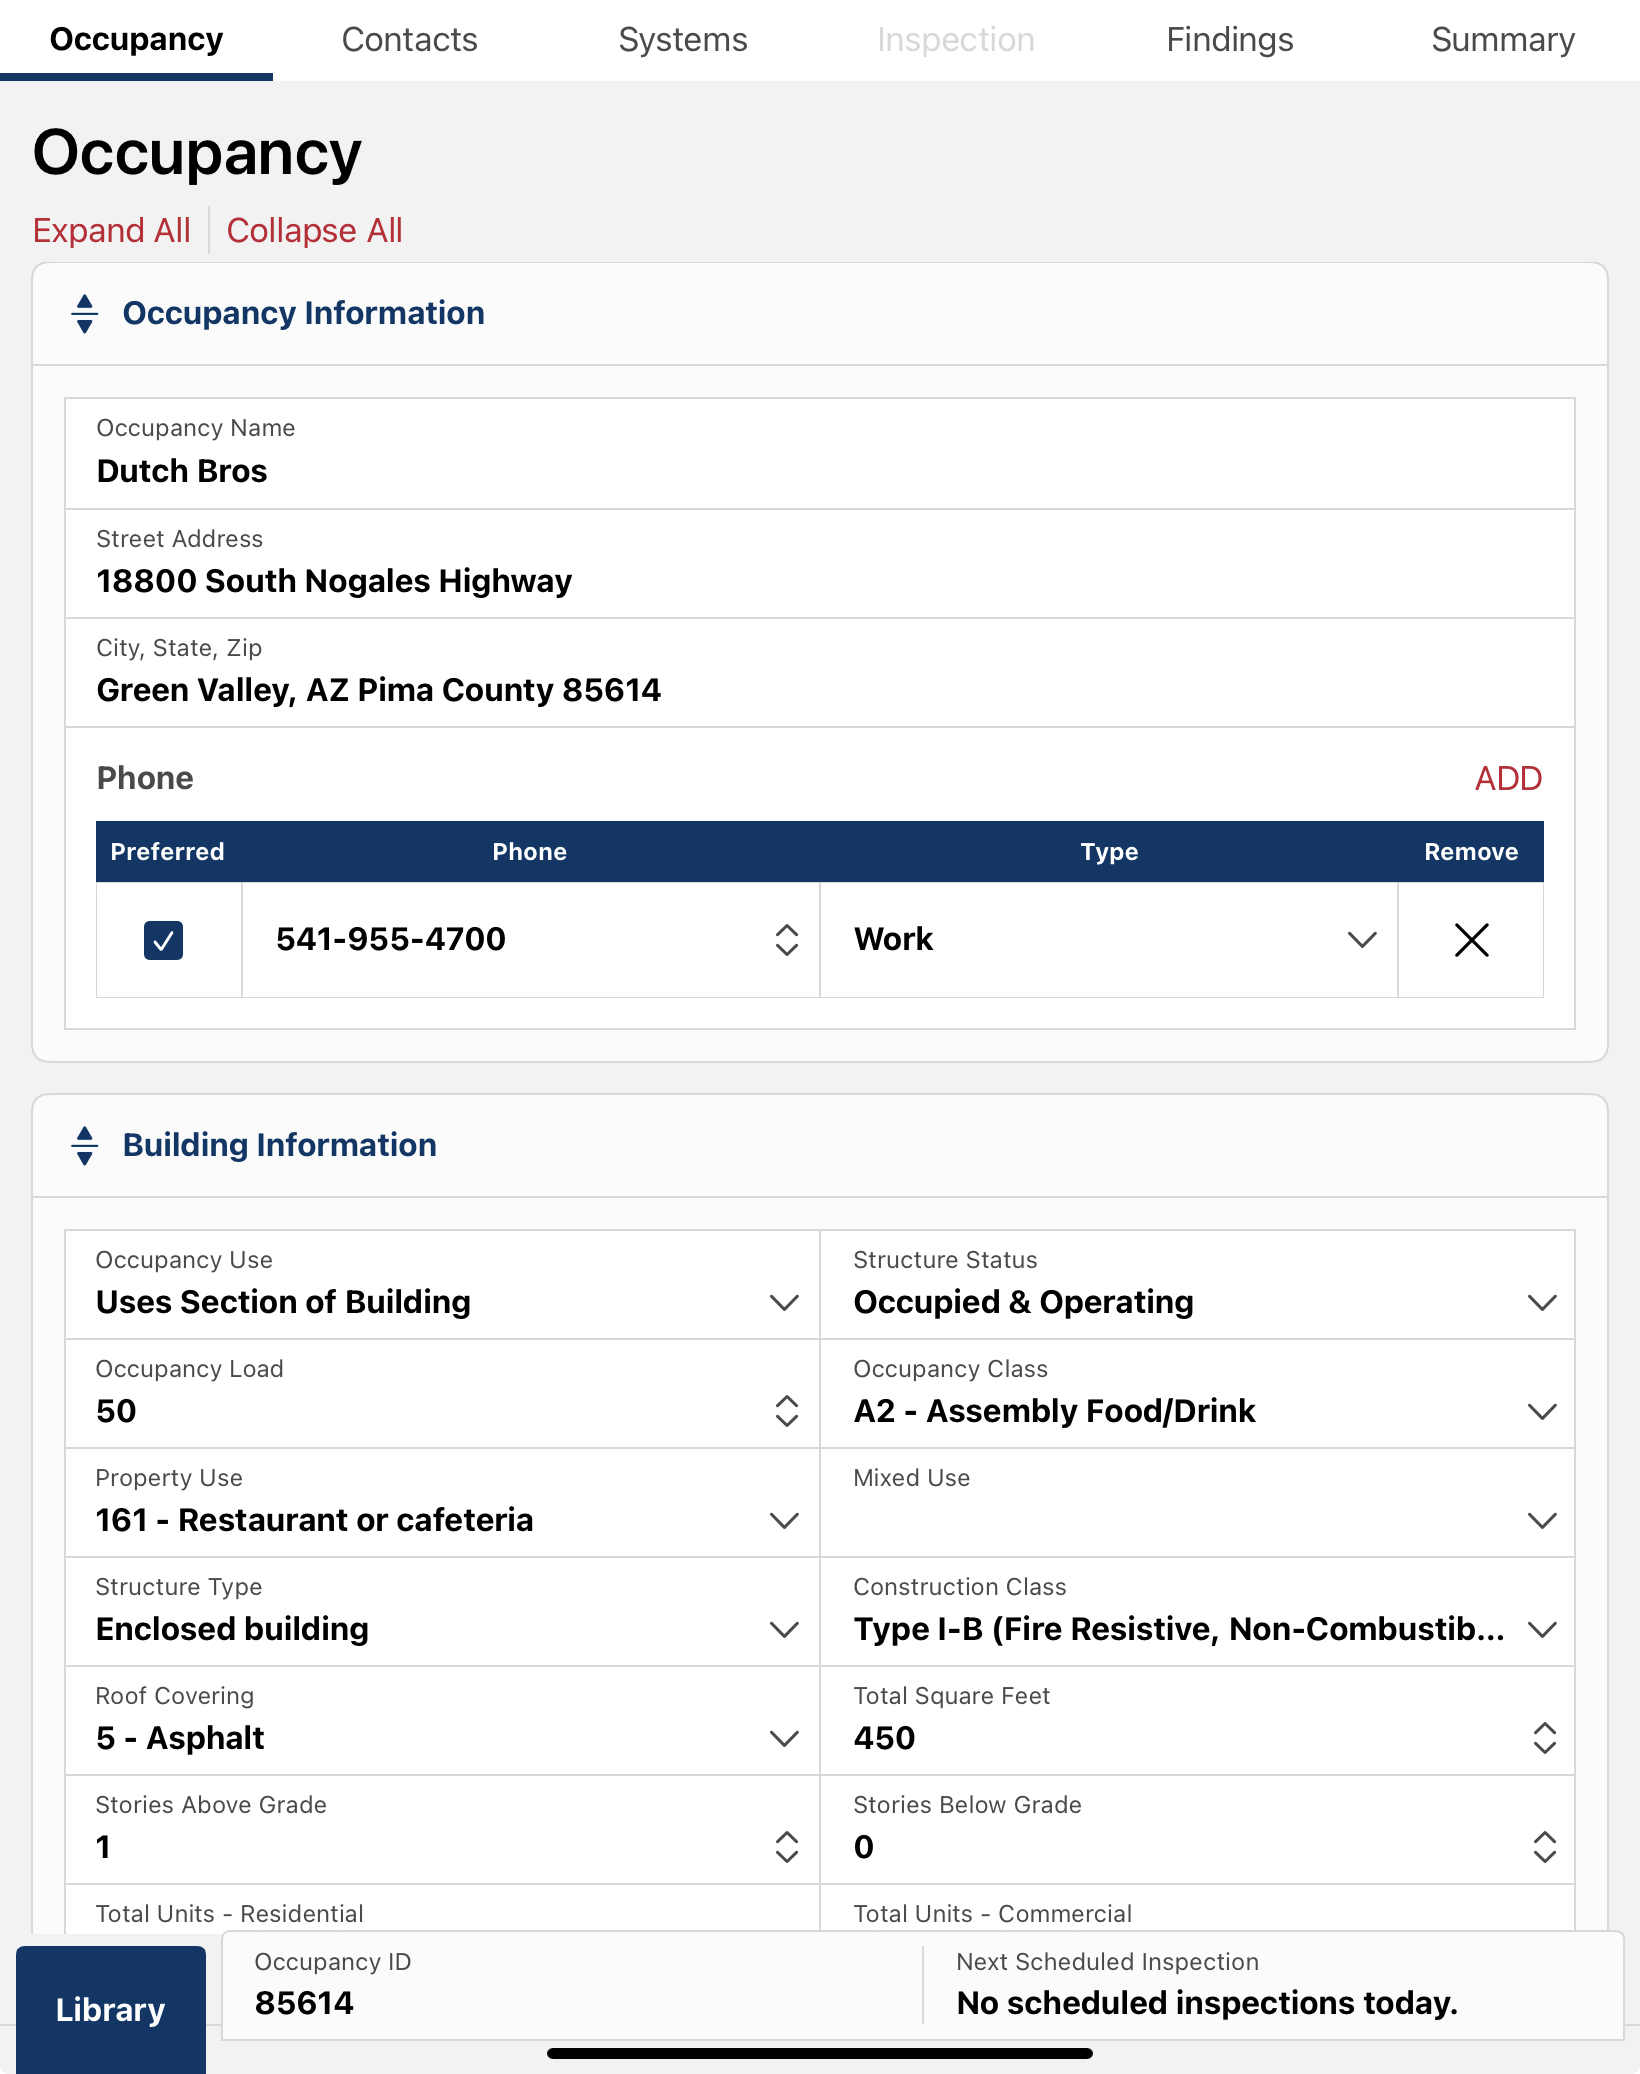Open the Structure Type dropdown

pyautogui.click(x=443, y=1612)
